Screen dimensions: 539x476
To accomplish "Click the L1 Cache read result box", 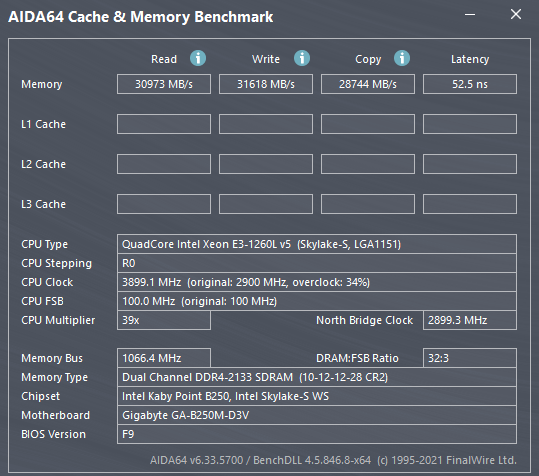I will [x=164, y=124].
